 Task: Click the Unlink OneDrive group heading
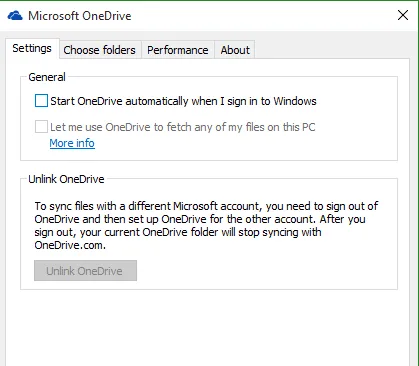(x=66, y=179)
